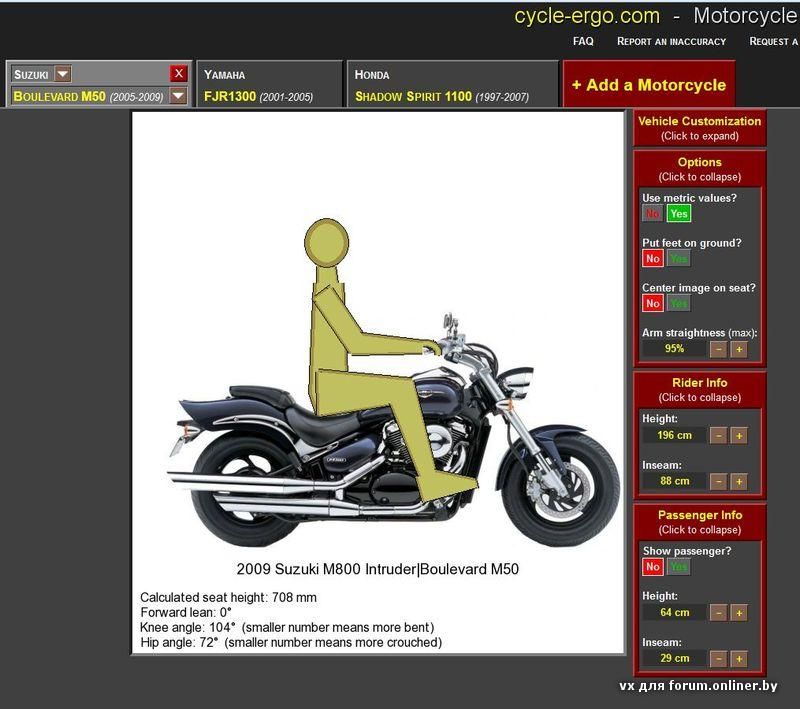800x709 pixels.
Task: Enable Show passenger with Yes
Action: [679, 567]
